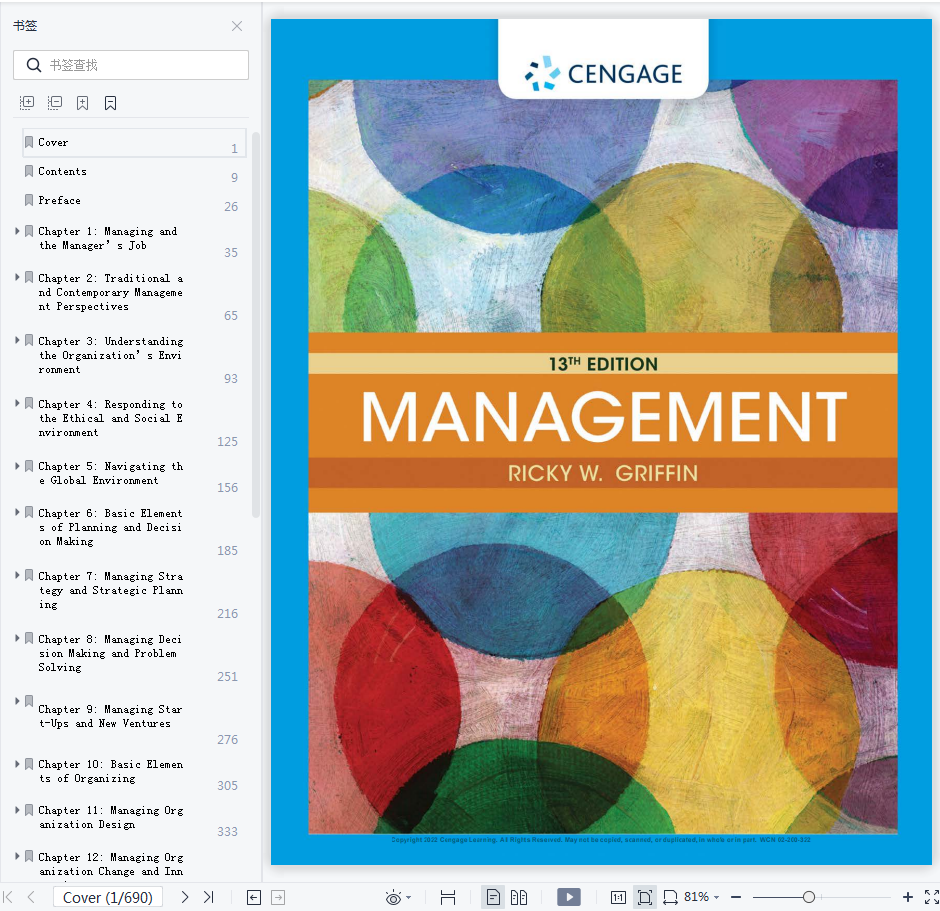The height and width of the screenshot is (911, 940).
Task: Add a new bookmark using the bookmark-plus icon
Action: pyautogui.click(x=83, y=103)
